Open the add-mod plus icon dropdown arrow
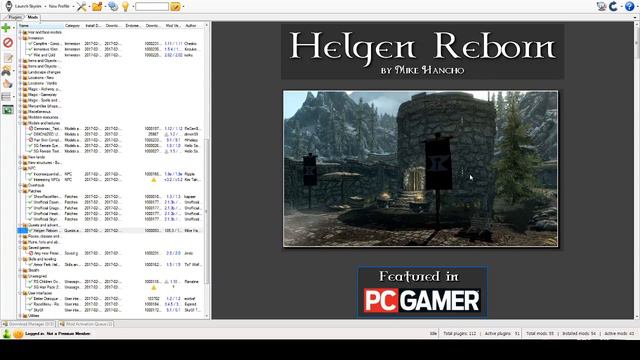This screenshot has width=640, height=360. [x=13, y=28]
